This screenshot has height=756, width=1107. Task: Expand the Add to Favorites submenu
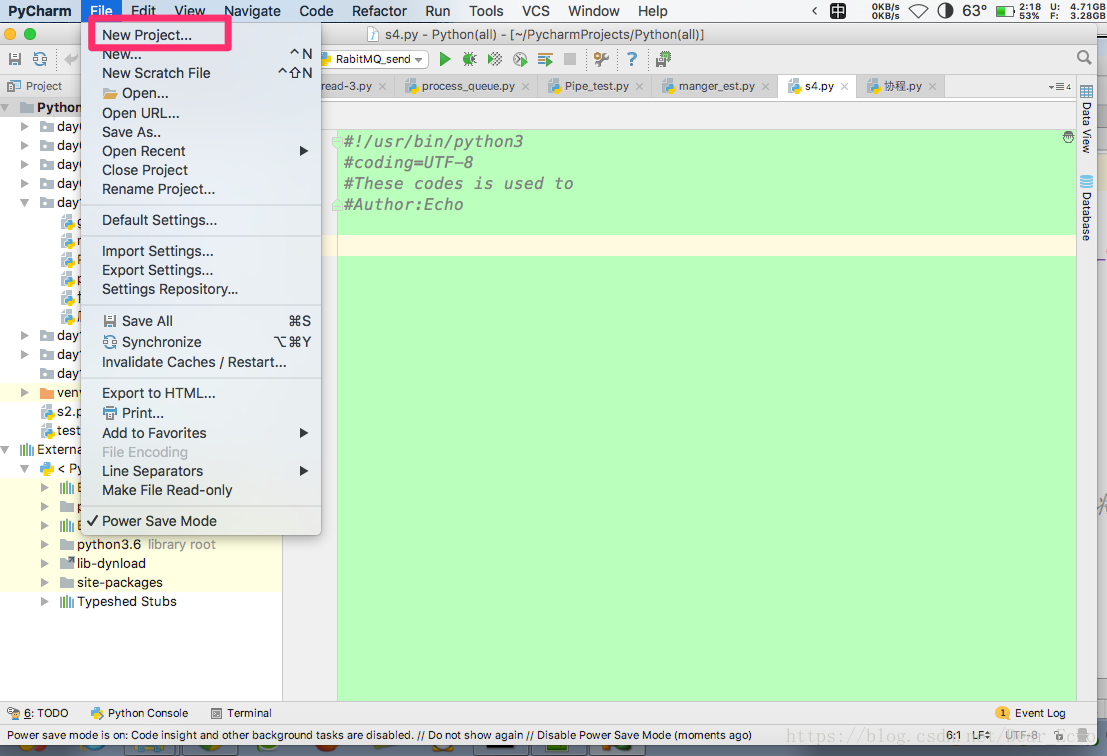[x=201, y=433]
